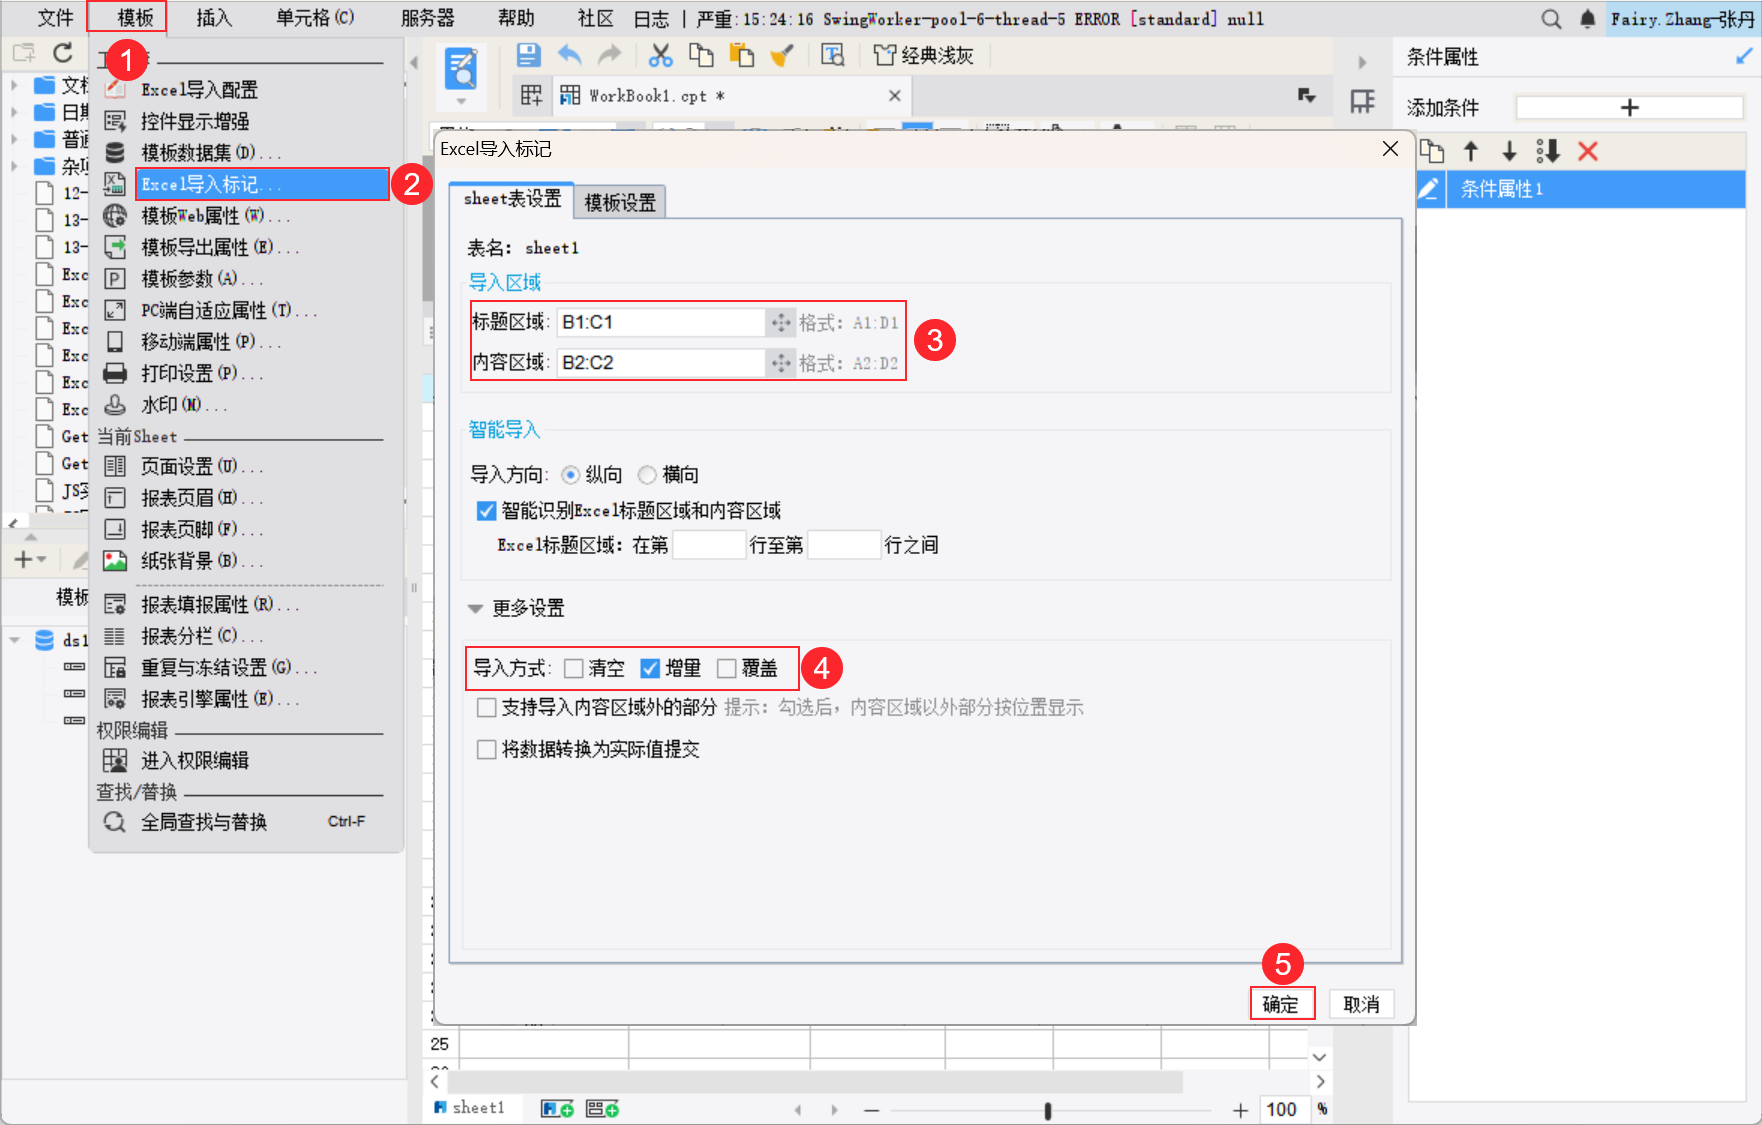Click the save icon in toolbar
Image resolution: width=1762 pixels, height=1125 pixels.
pos(528,55)
